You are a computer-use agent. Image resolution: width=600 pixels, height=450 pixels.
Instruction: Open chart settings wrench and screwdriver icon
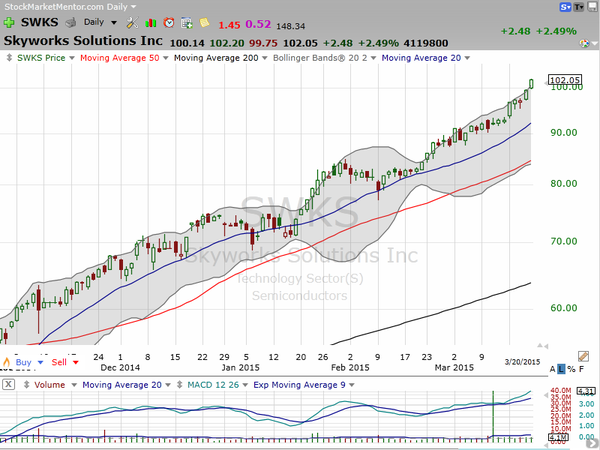point(132,23)
